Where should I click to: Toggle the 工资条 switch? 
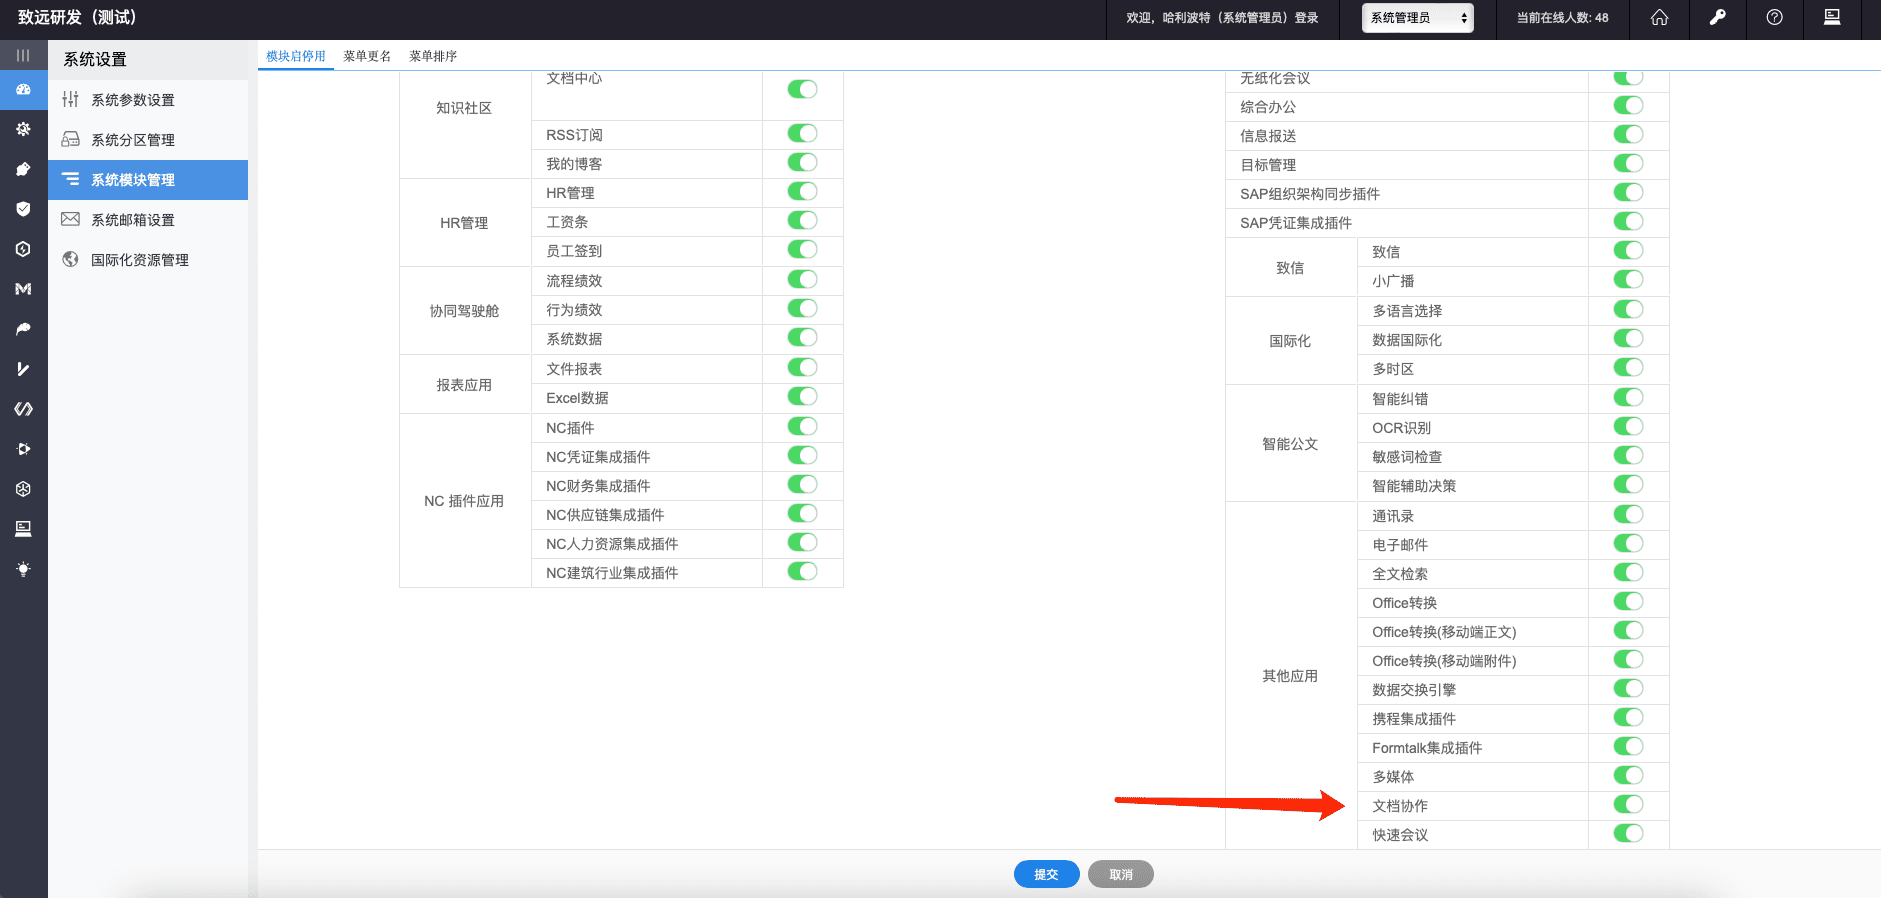pyautogui.click(x=802, y=220)
